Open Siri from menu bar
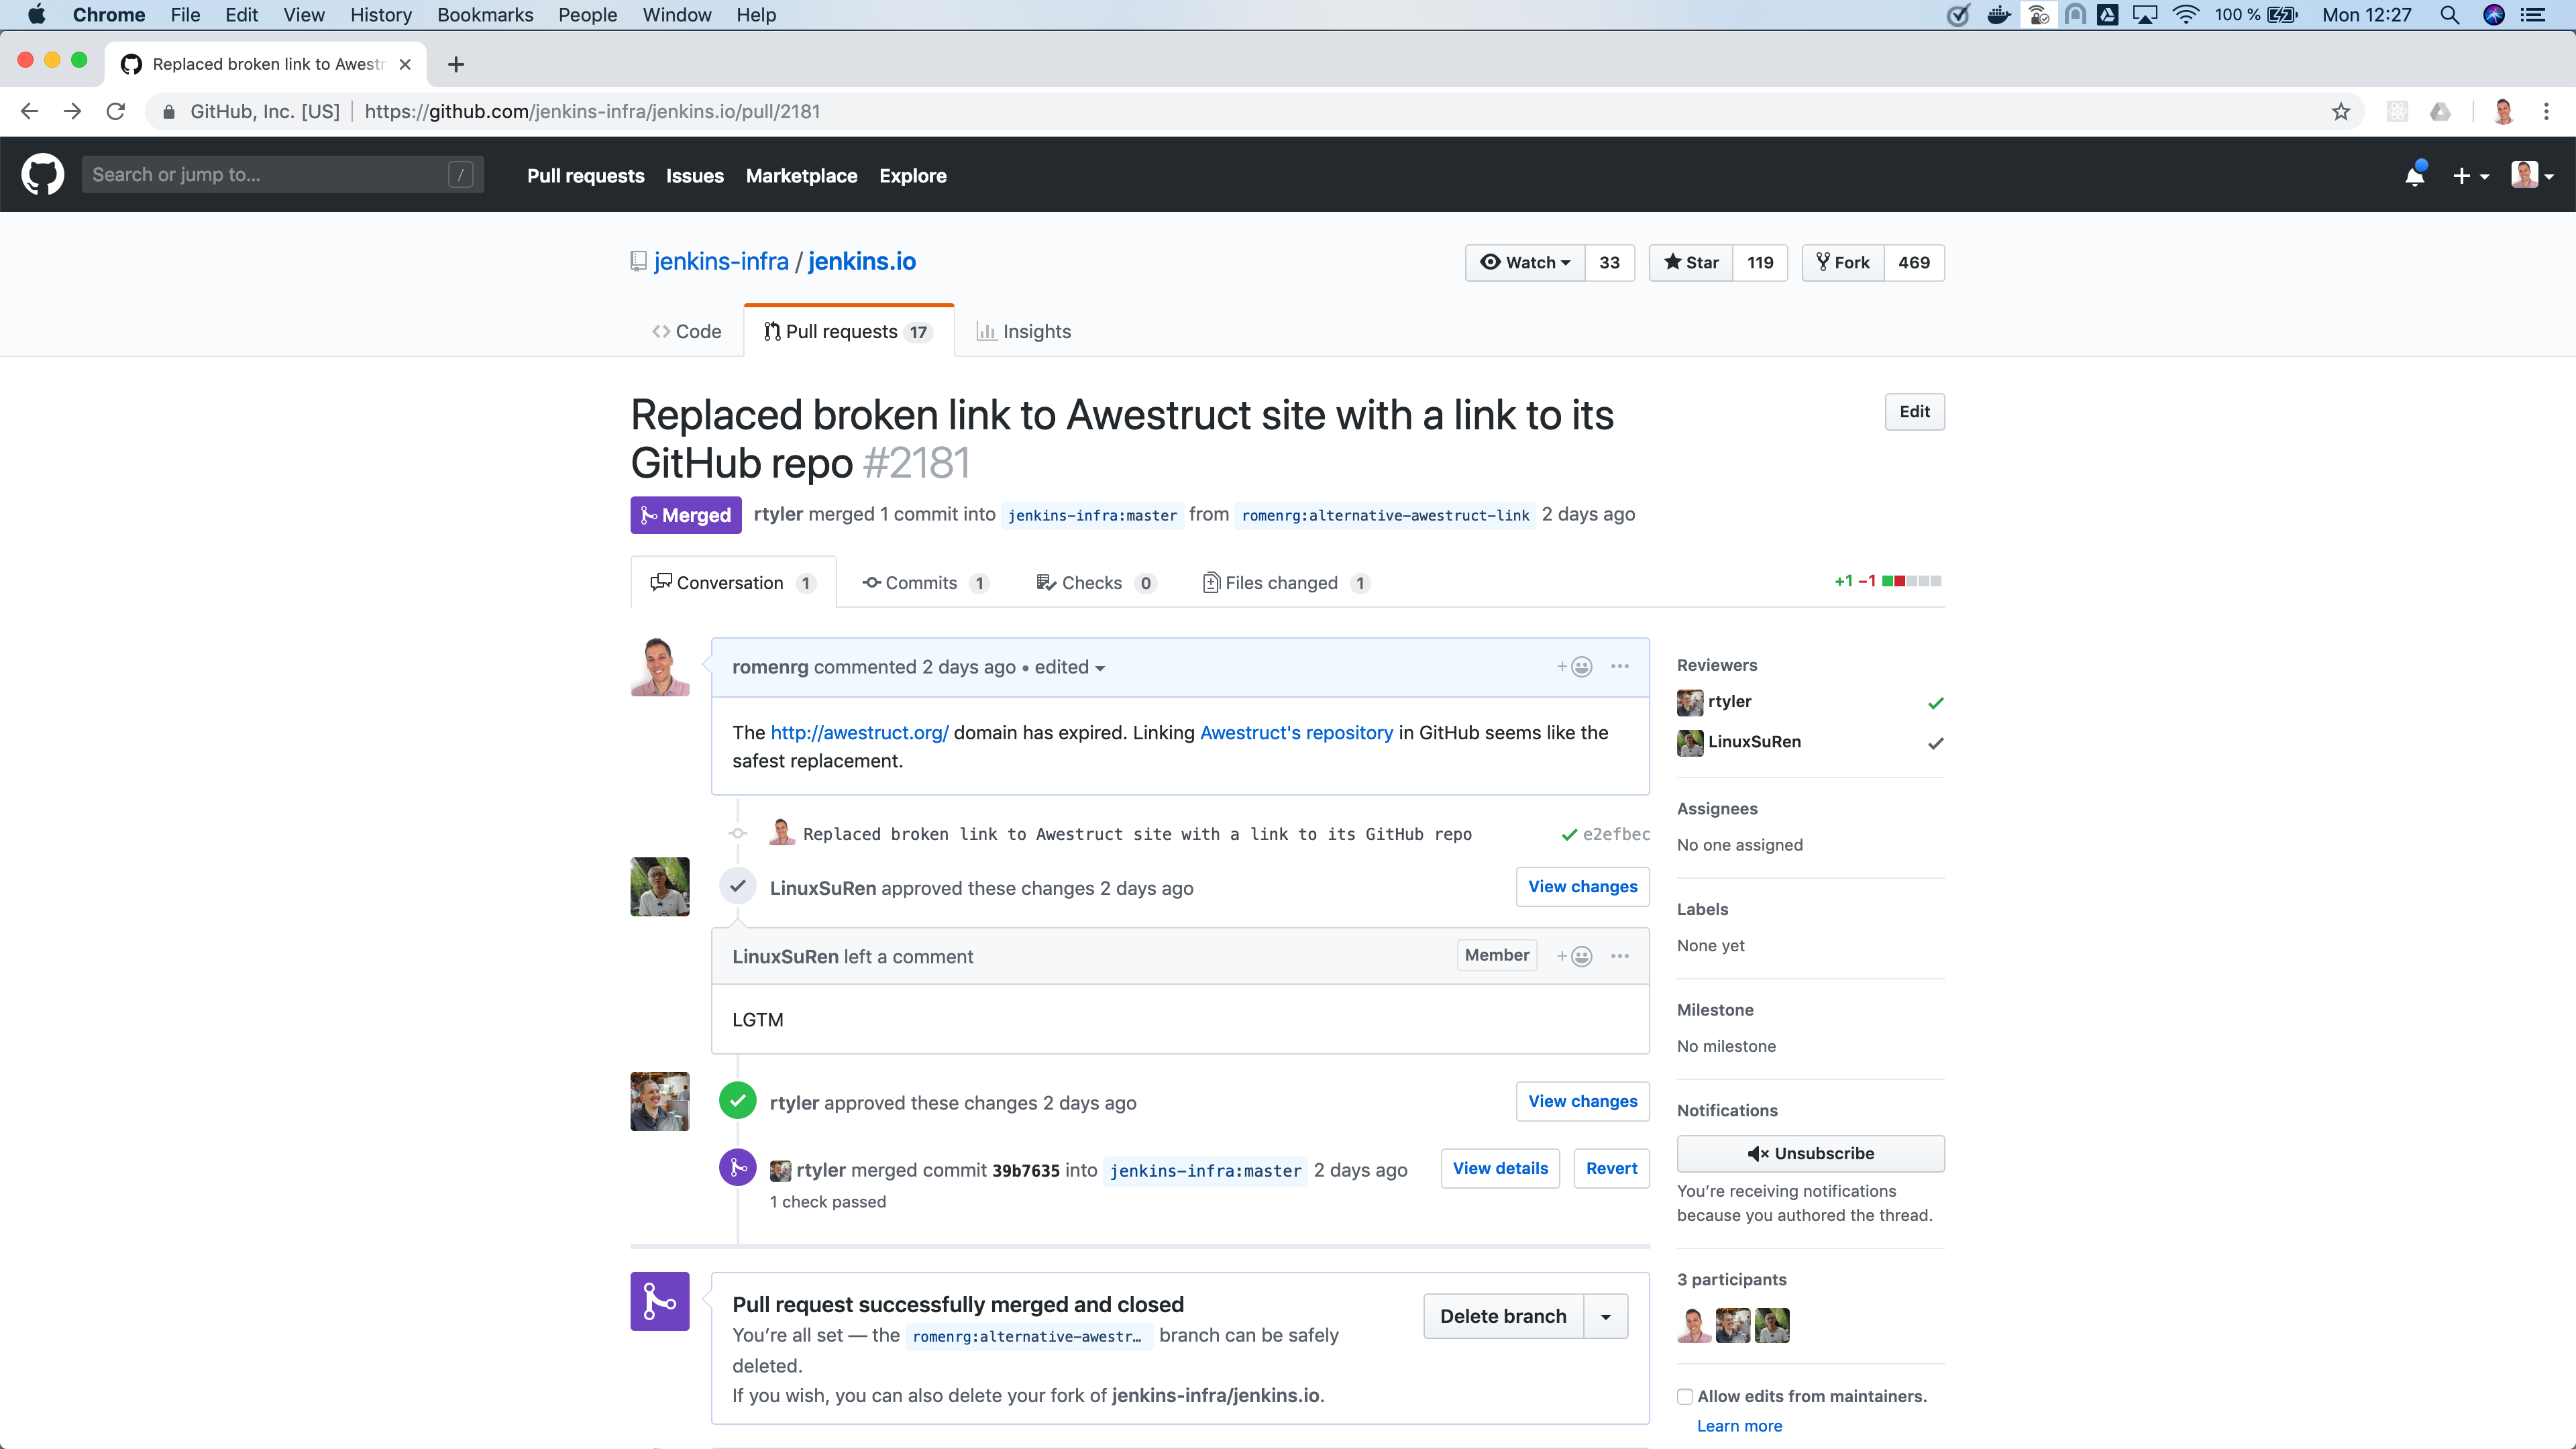The image size is (2576, 1449). [2494, 15]
